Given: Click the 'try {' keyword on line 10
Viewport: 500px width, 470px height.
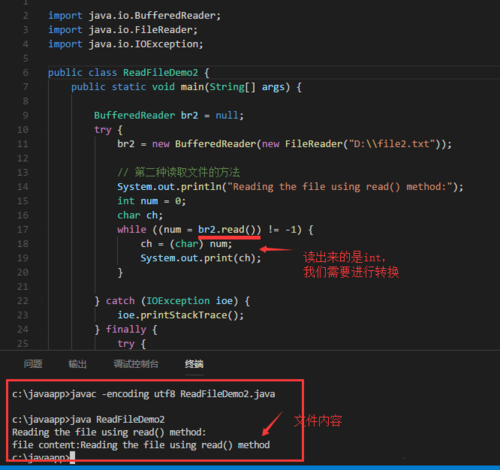Looking at the screenshot, I should (x=108, y=130).
